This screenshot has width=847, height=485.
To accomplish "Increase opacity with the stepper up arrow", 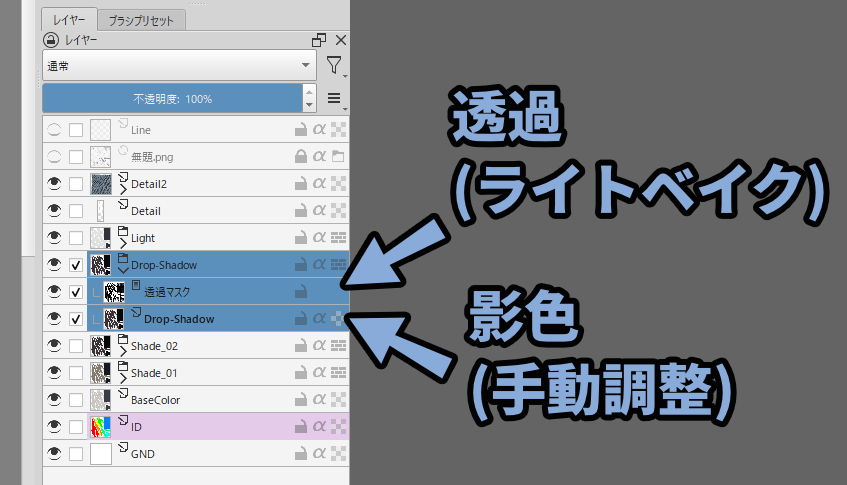I will pyautogui.click(x=309, y=92).
